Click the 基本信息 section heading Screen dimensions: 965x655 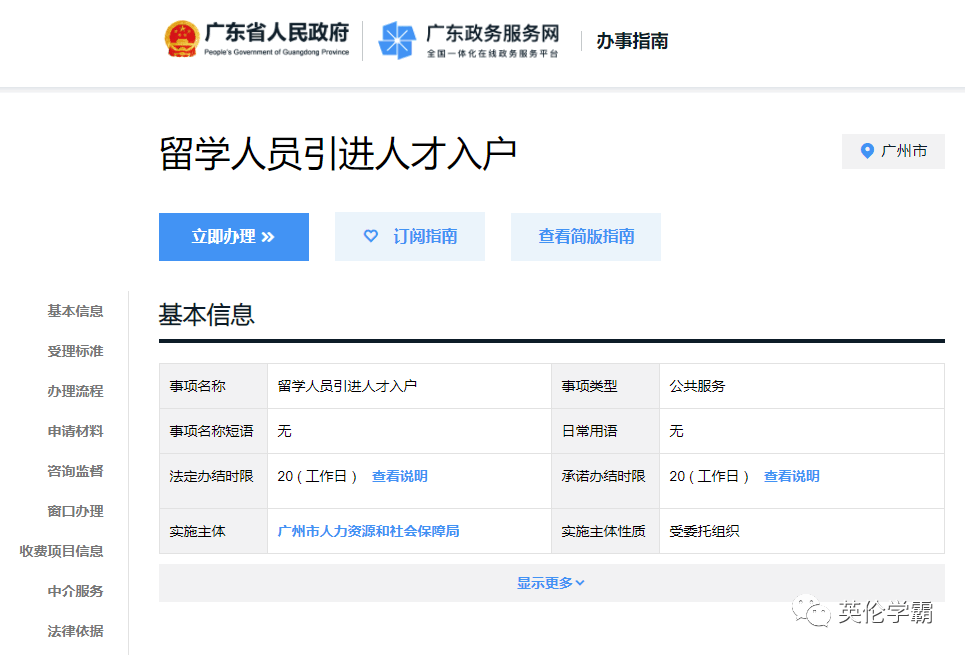click(x=206, y=315)
